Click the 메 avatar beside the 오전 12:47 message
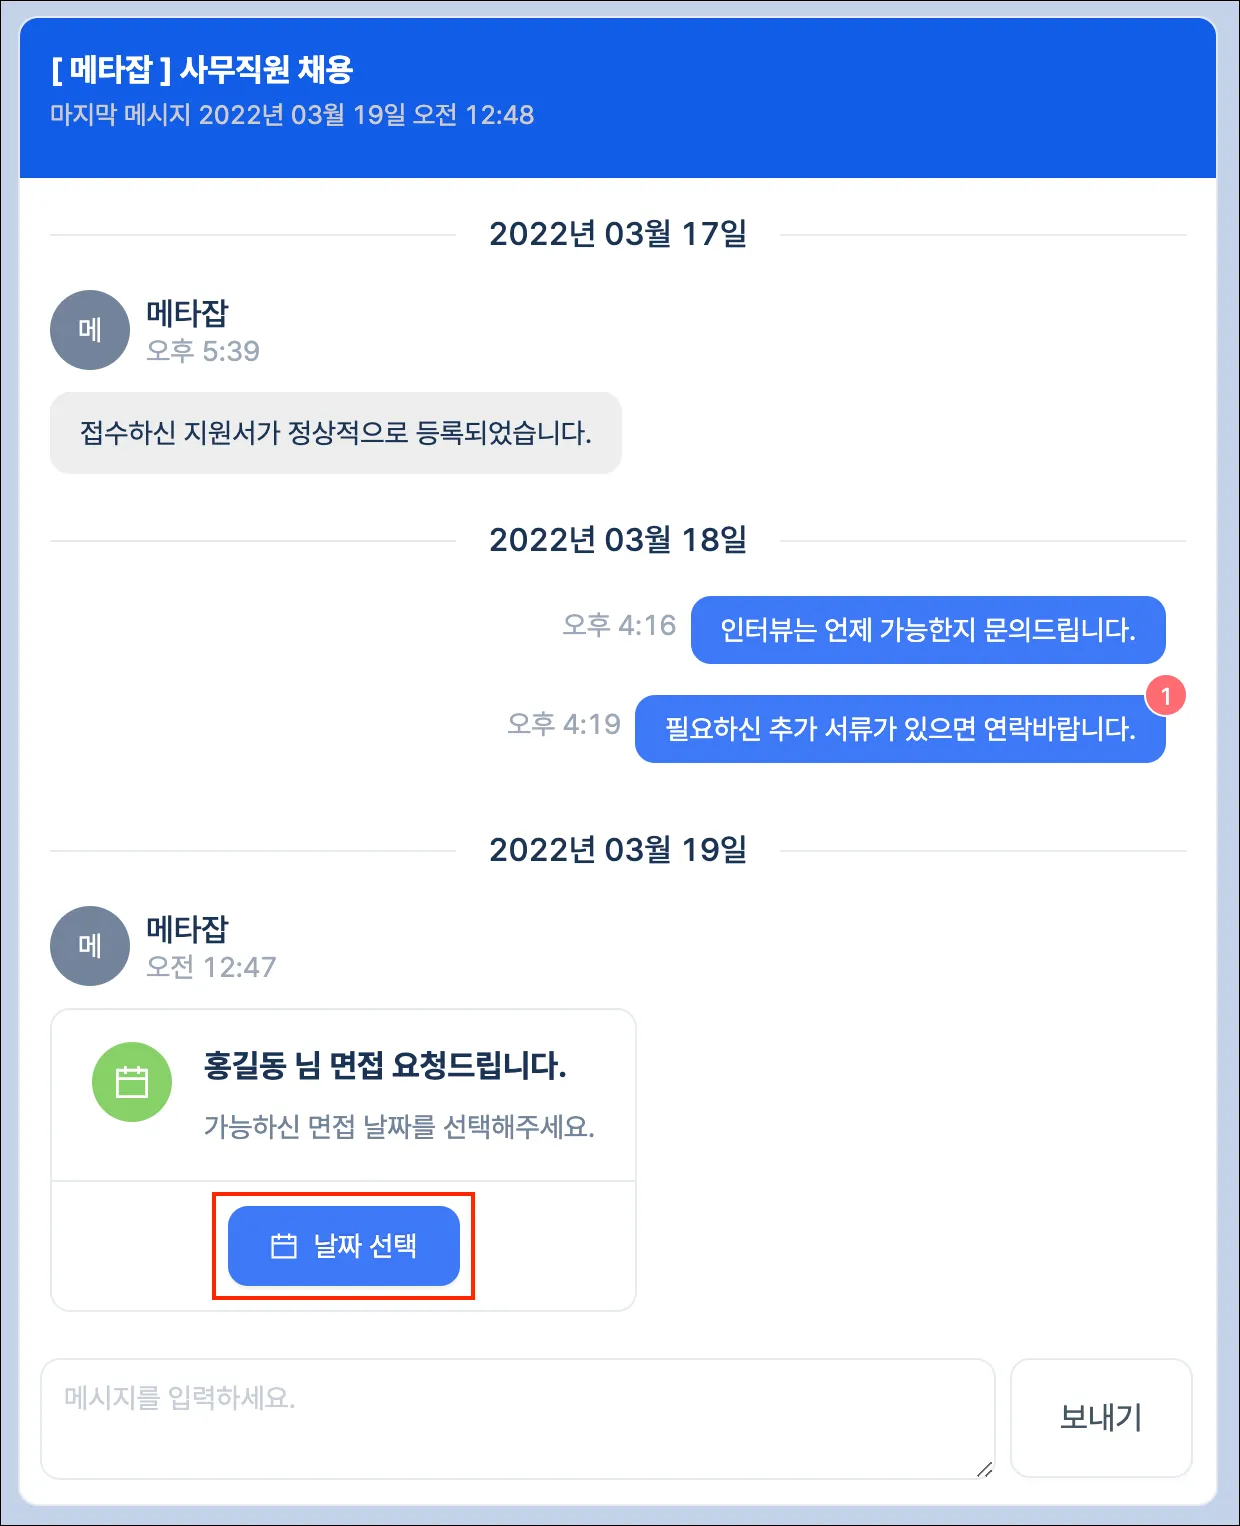Screen dimensions: 1240x1526 click(90, 946)
